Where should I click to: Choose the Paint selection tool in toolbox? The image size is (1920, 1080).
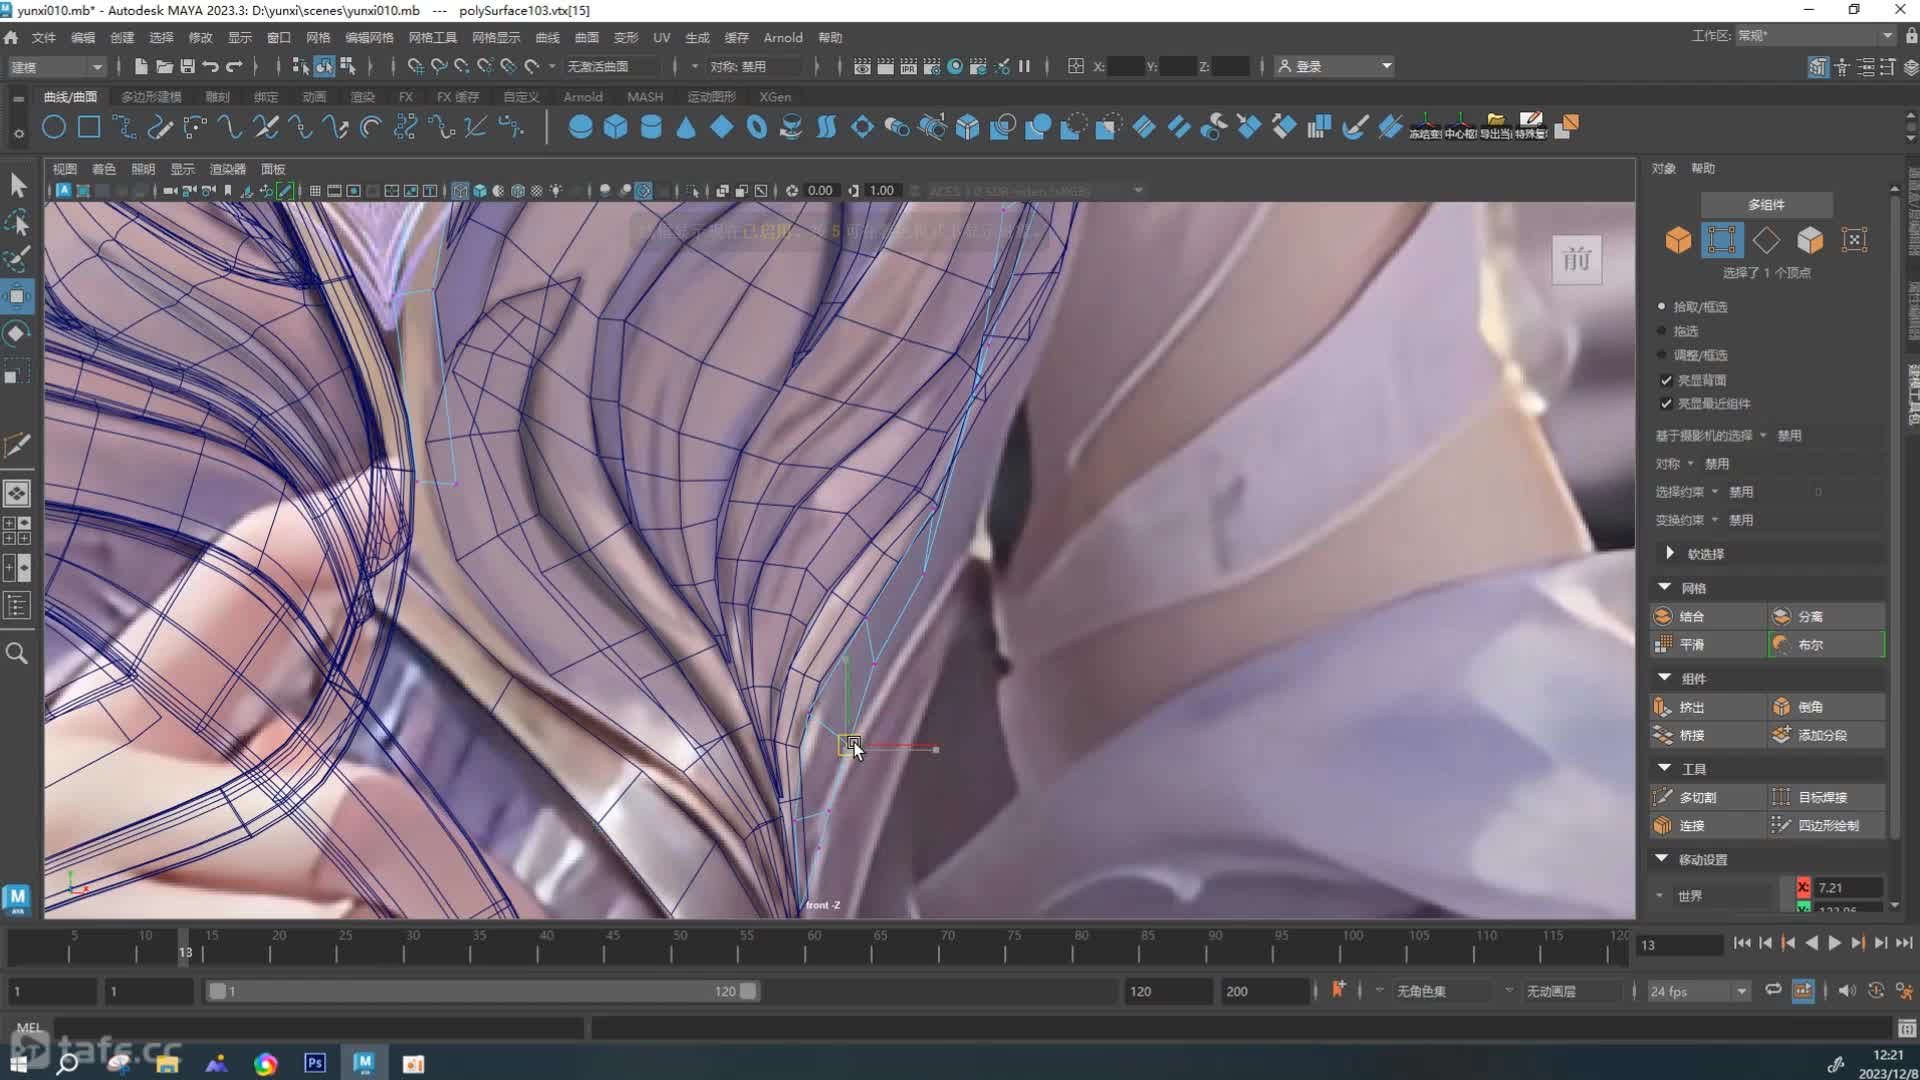(x=17, y=259)
